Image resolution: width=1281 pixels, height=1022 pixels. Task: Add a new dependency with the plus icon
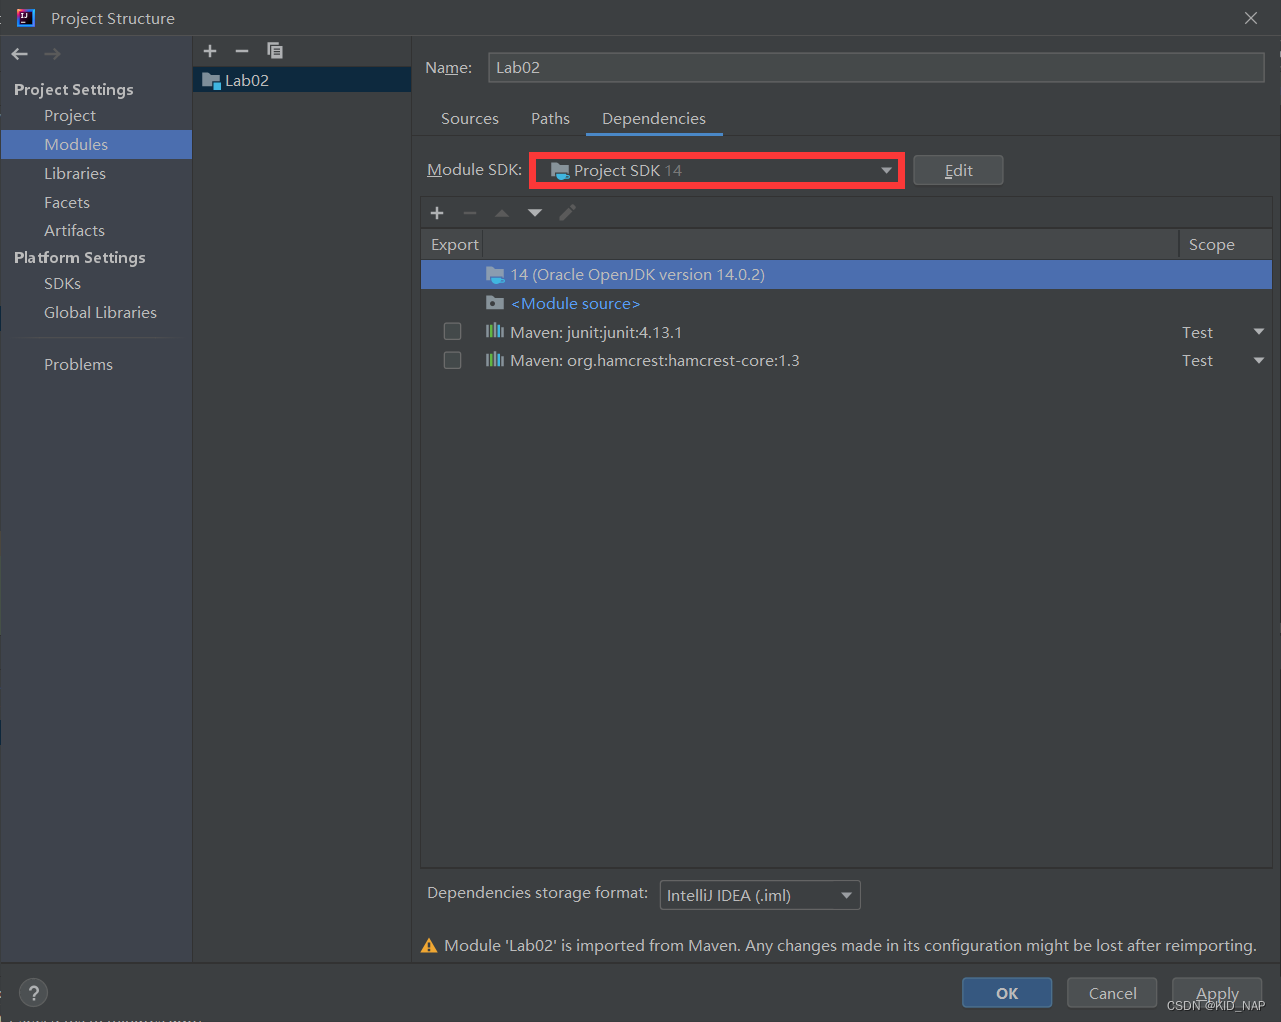click(x=437, y=213)
